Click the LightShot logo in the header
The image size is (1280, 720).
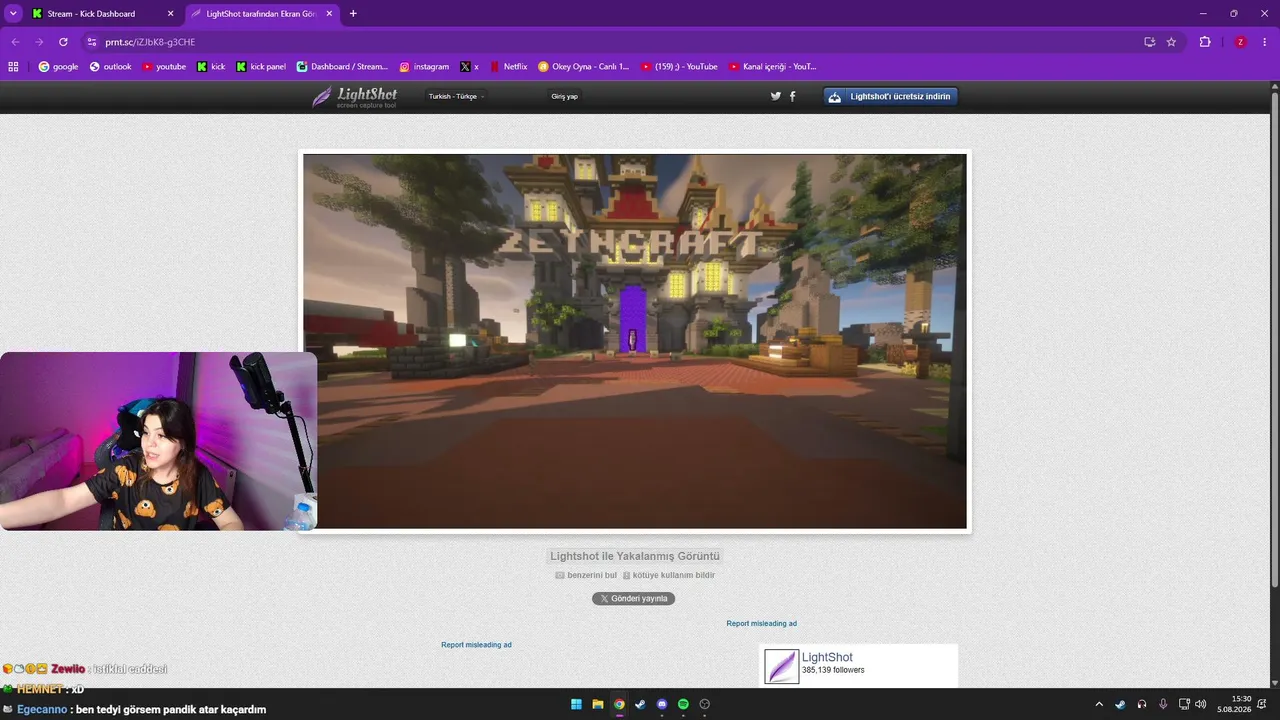coord(354,97)
